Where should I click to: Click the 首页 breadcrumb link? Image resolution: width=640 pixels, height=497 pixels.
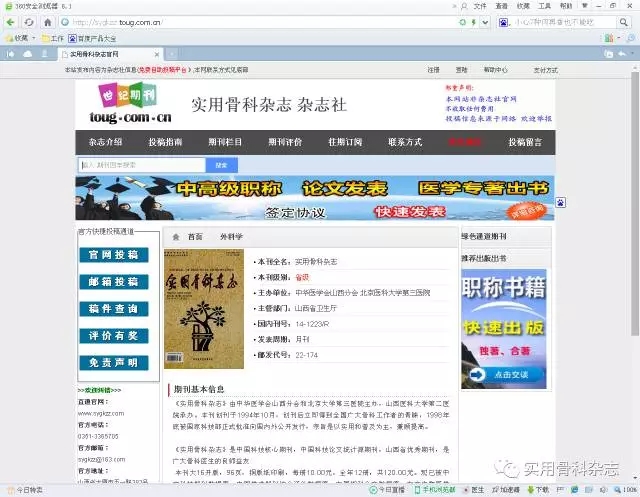(x=195, y=237)
